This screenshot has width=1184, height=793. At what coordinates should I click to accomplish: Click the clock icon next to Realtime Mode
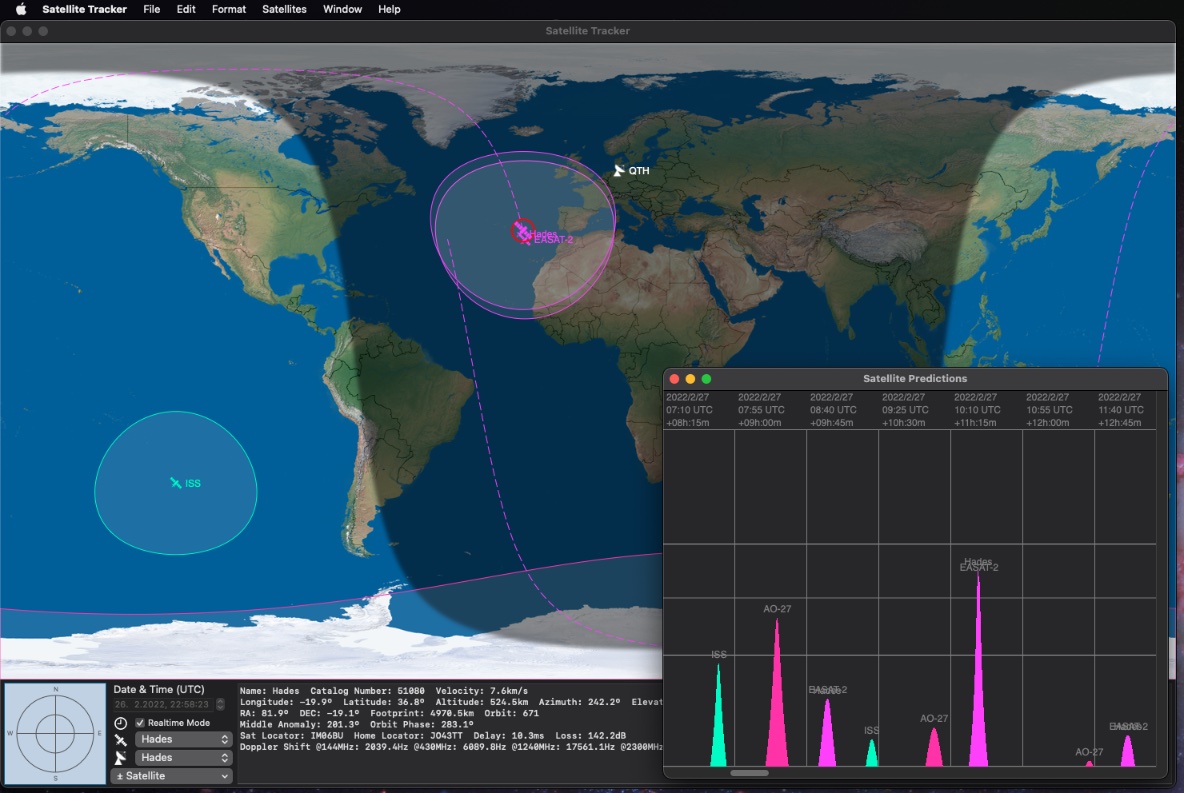120,723
